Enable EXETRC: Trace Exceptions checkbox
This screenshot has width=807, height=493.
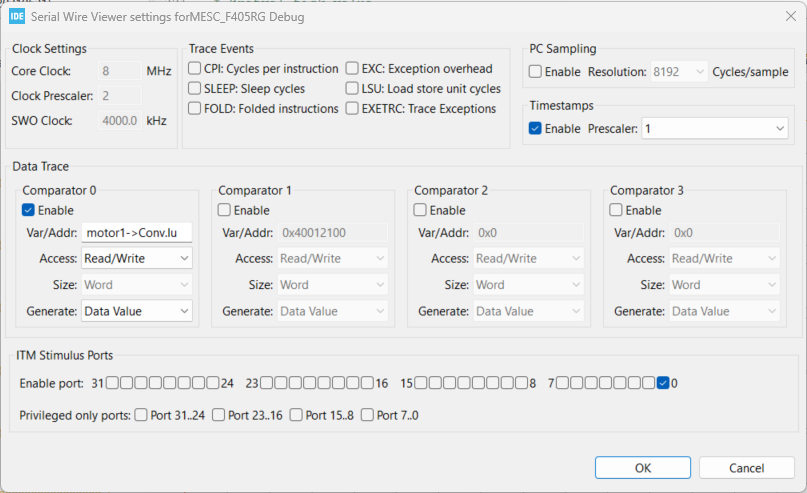pyautogui.click(x=352, y=108)
